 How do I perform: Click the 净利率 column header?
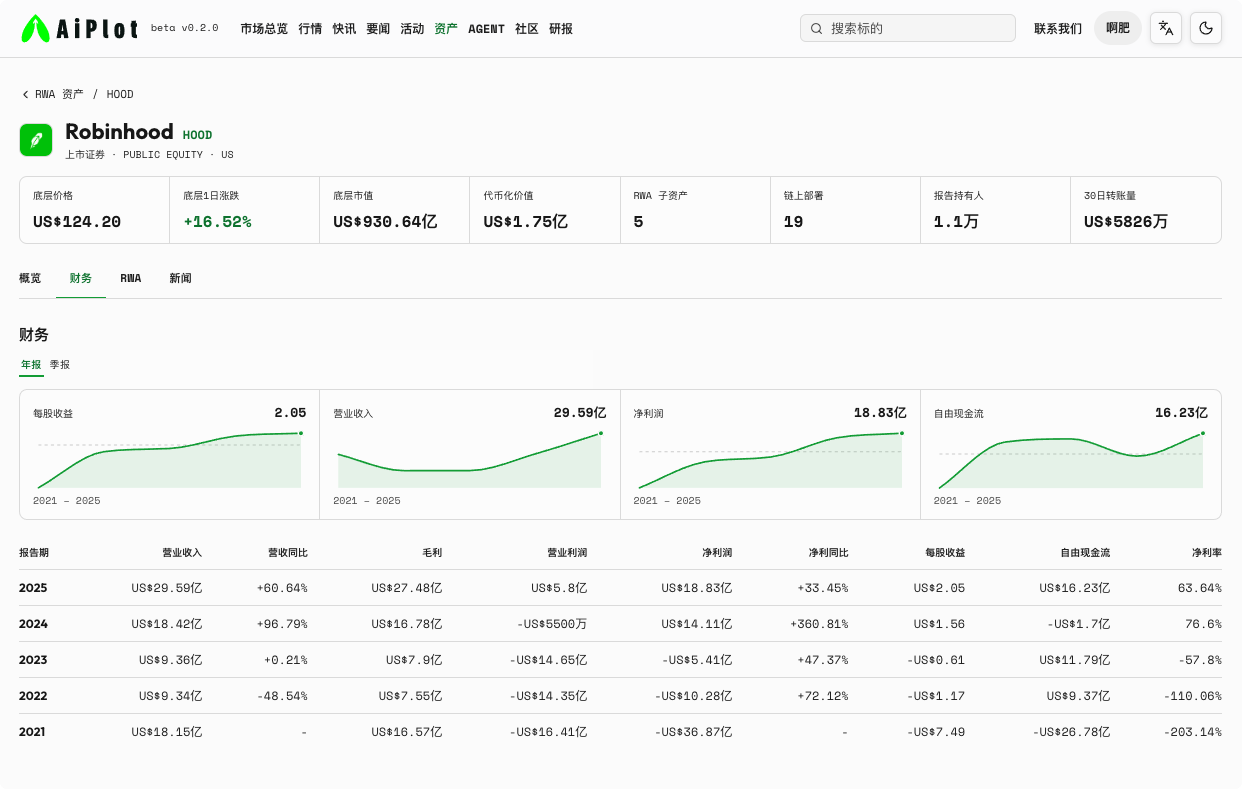point(1206,552)
